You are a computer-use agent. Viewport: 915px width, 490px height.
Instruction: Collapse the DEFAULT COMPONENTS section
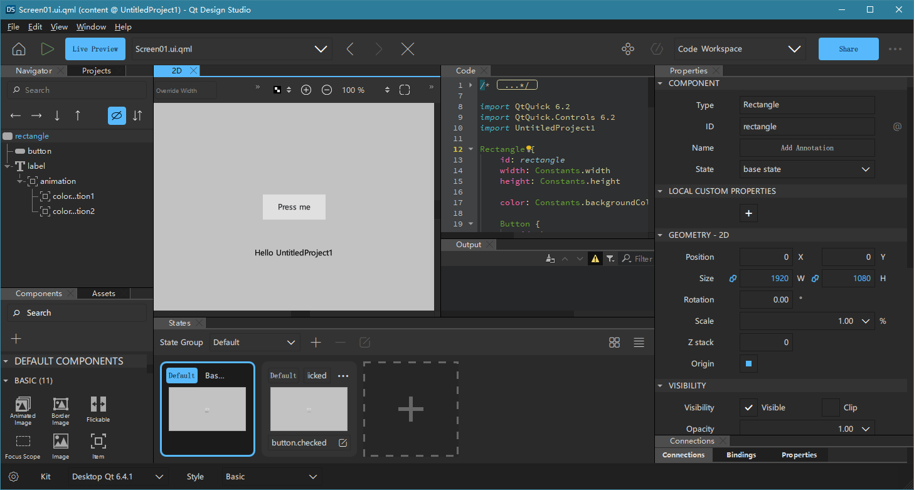6,361
